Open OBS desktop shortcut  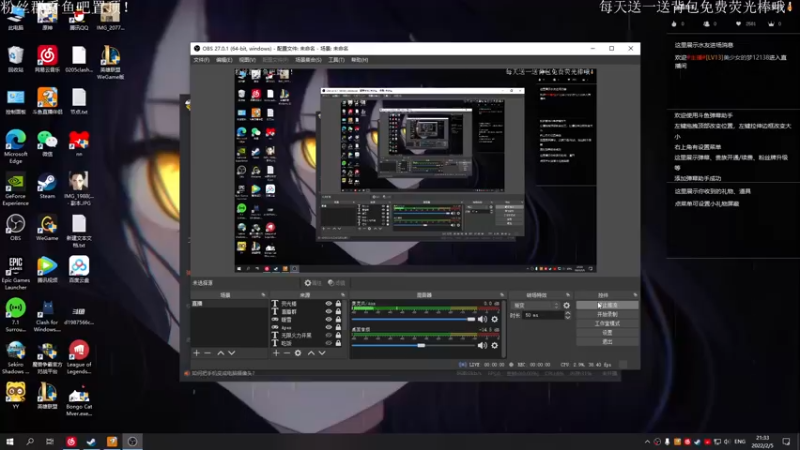[16, 228]
